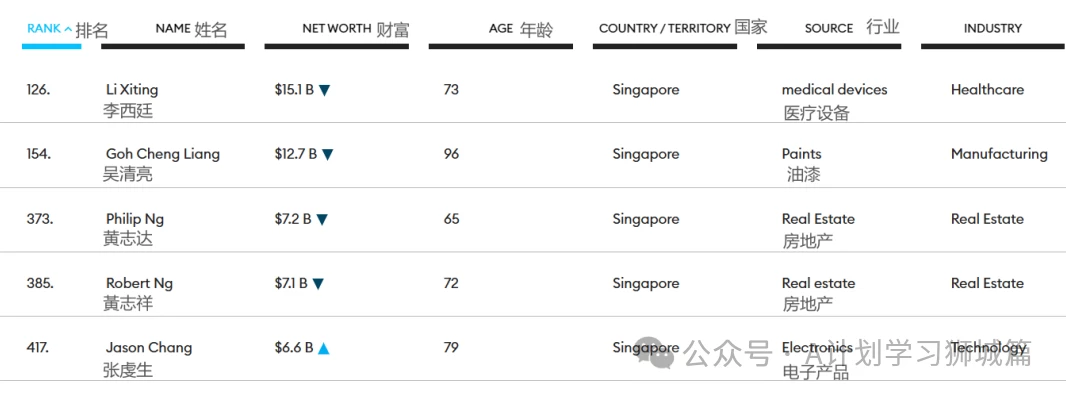Viewport: 1066px width, 396px height.
Task: Click the down triangle next to $7.1 B
Action: point(318,284)
